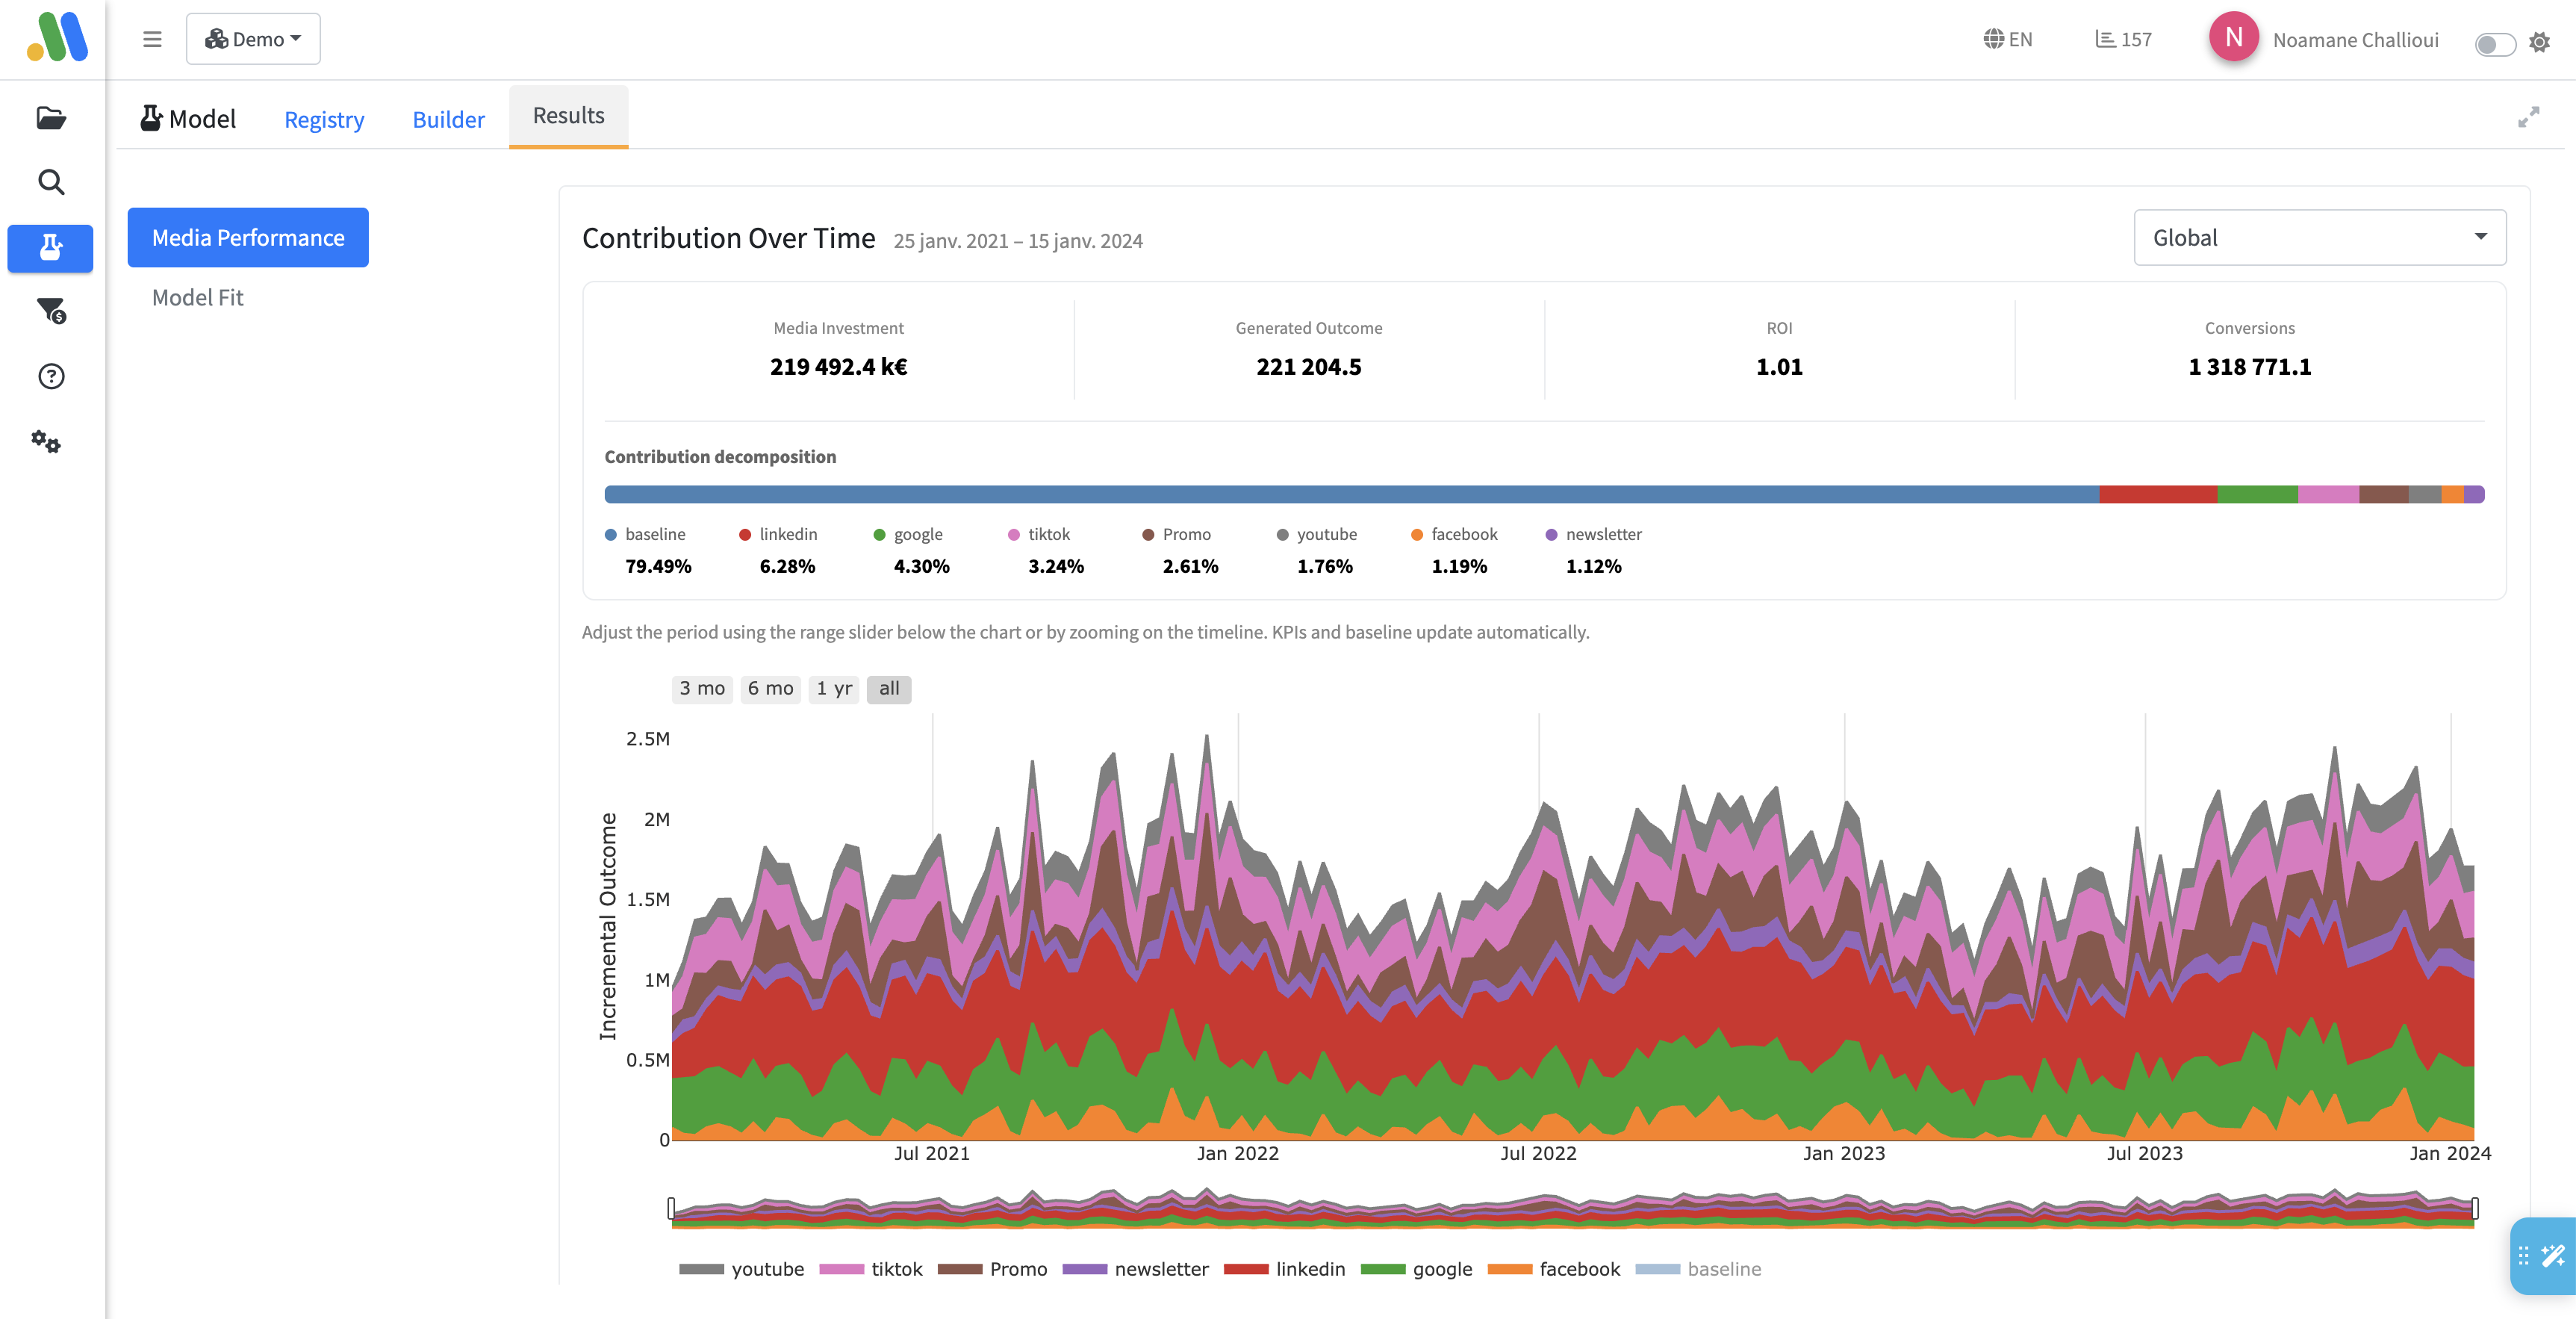Click the Contribution Over Time heading

[728, 238]
